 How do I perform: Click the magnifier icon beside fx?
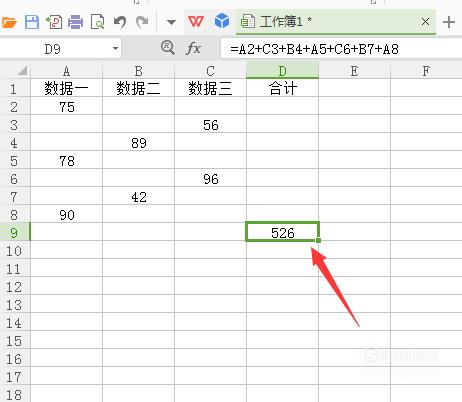(x=168, y=48)
